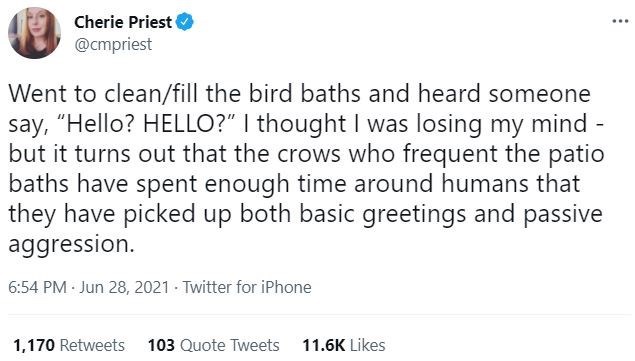The image size is (635, 361).
Task: Click the 103 quote tweet count number
Action: pos(161,346)
